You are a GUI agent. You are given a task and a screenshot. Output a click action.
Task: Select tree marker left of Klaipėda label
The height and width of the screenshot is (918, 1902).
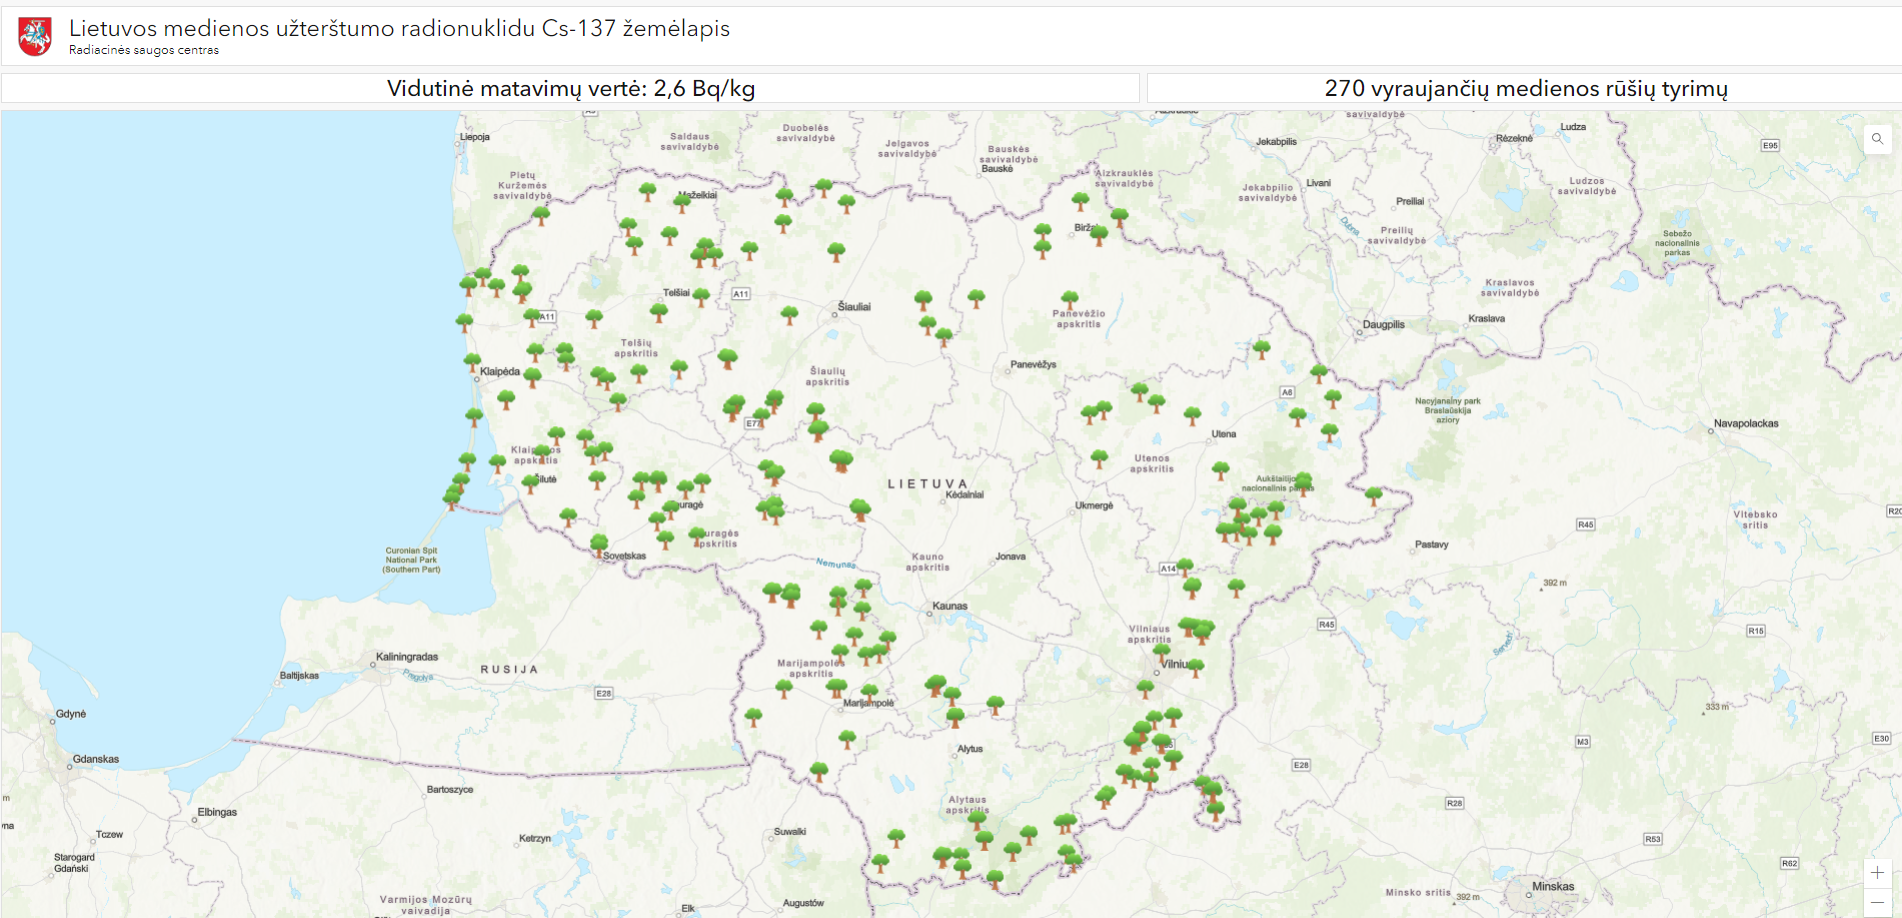[x=472, y=362]
